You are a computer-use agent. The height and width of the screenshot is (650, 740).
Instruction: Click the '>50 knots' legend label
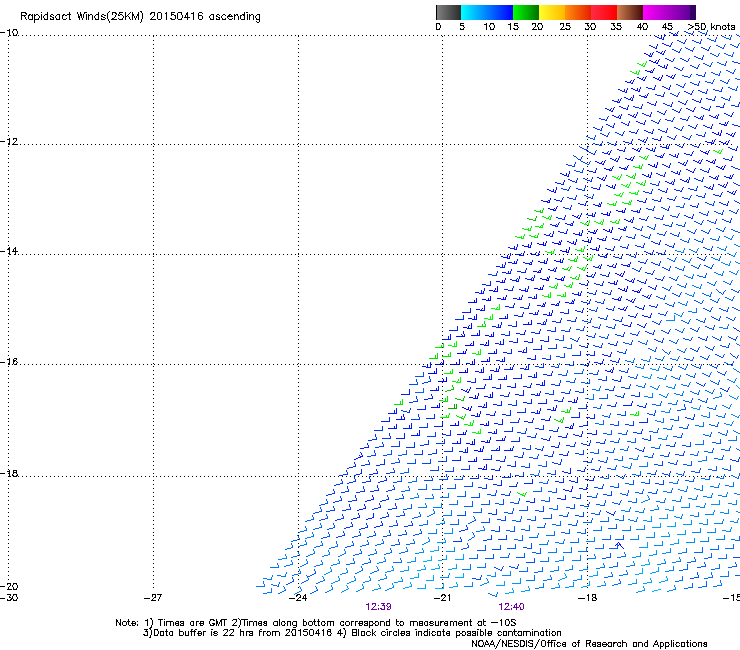tap(711, 27)
